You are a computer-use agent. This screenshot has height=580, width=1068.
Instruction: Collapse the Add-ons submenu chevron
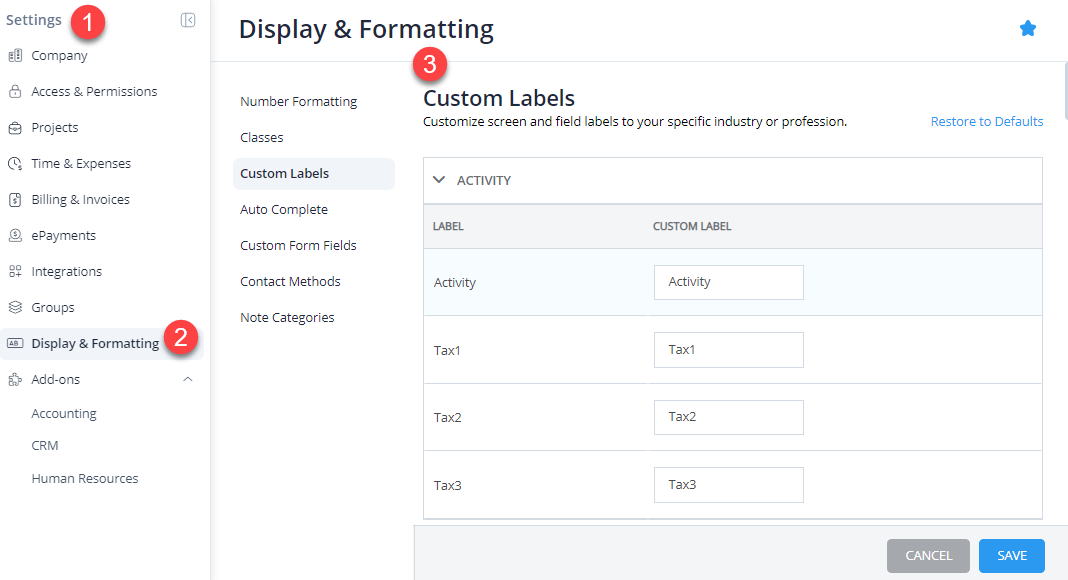pyautogui.click(x=187, y=379)
